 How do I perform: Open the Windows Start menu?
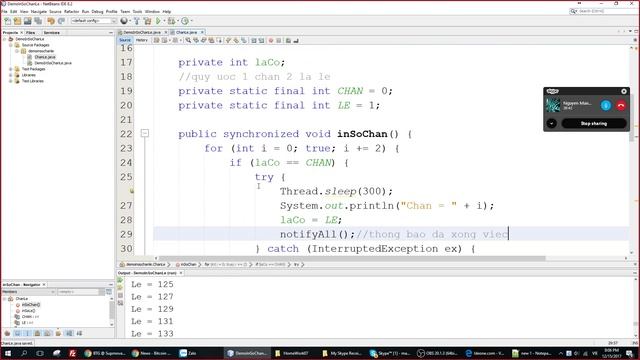click(8, 353)
